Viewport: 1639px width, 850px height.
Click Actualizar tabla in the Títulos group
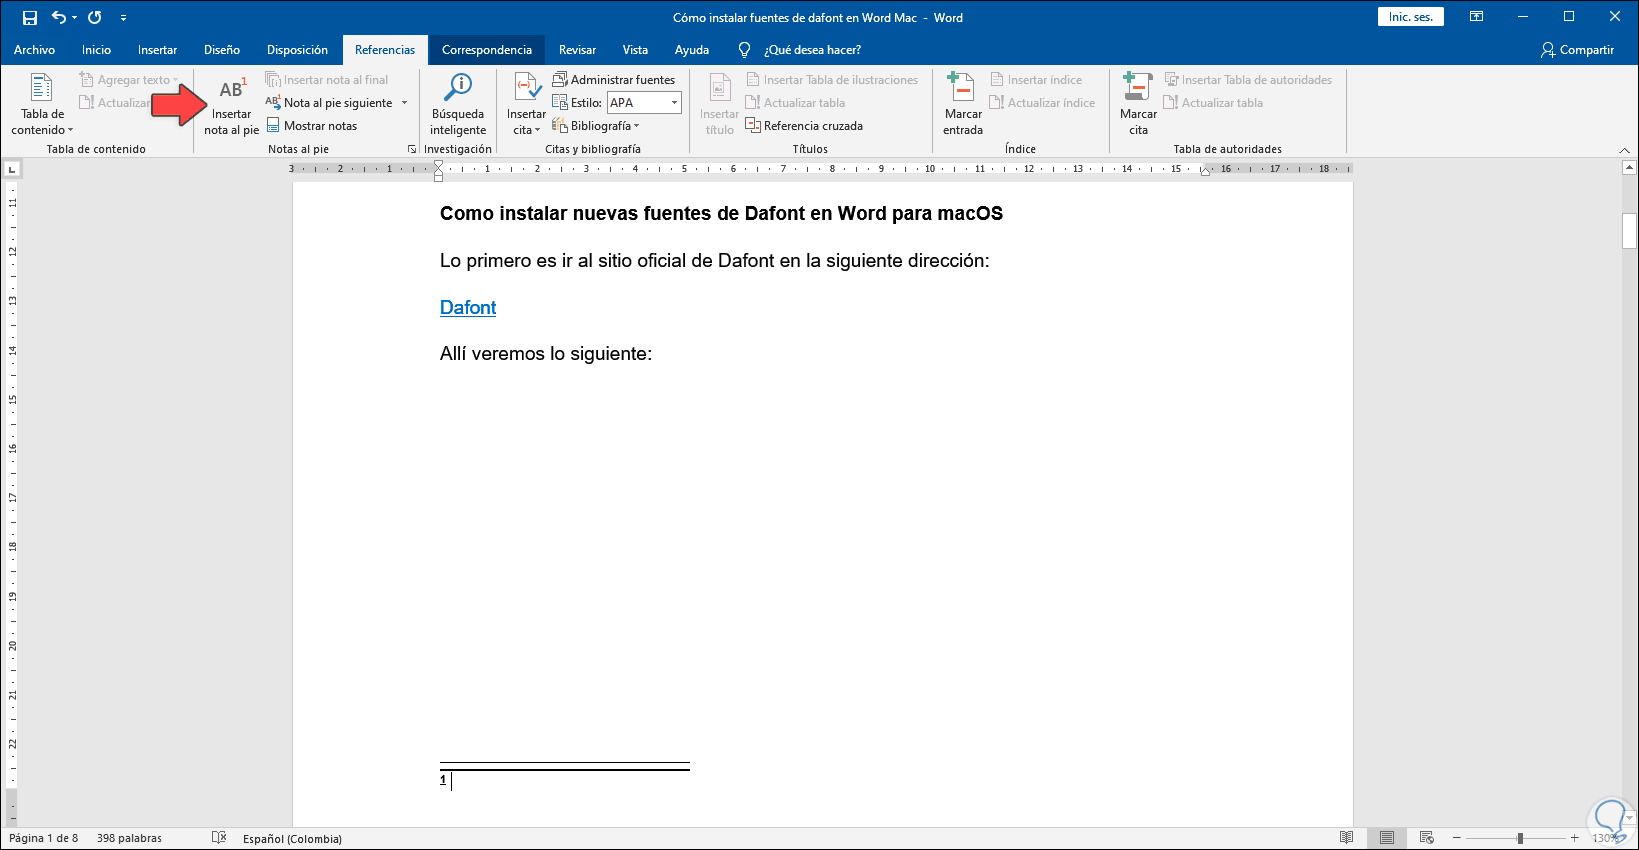point(796,103)
